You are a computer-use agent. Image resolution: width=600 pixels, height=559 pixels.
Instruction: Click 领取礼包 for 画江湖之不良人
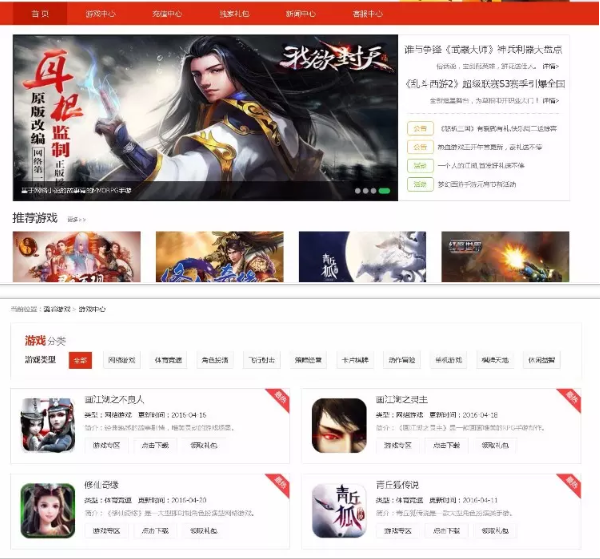pos(204,445)
